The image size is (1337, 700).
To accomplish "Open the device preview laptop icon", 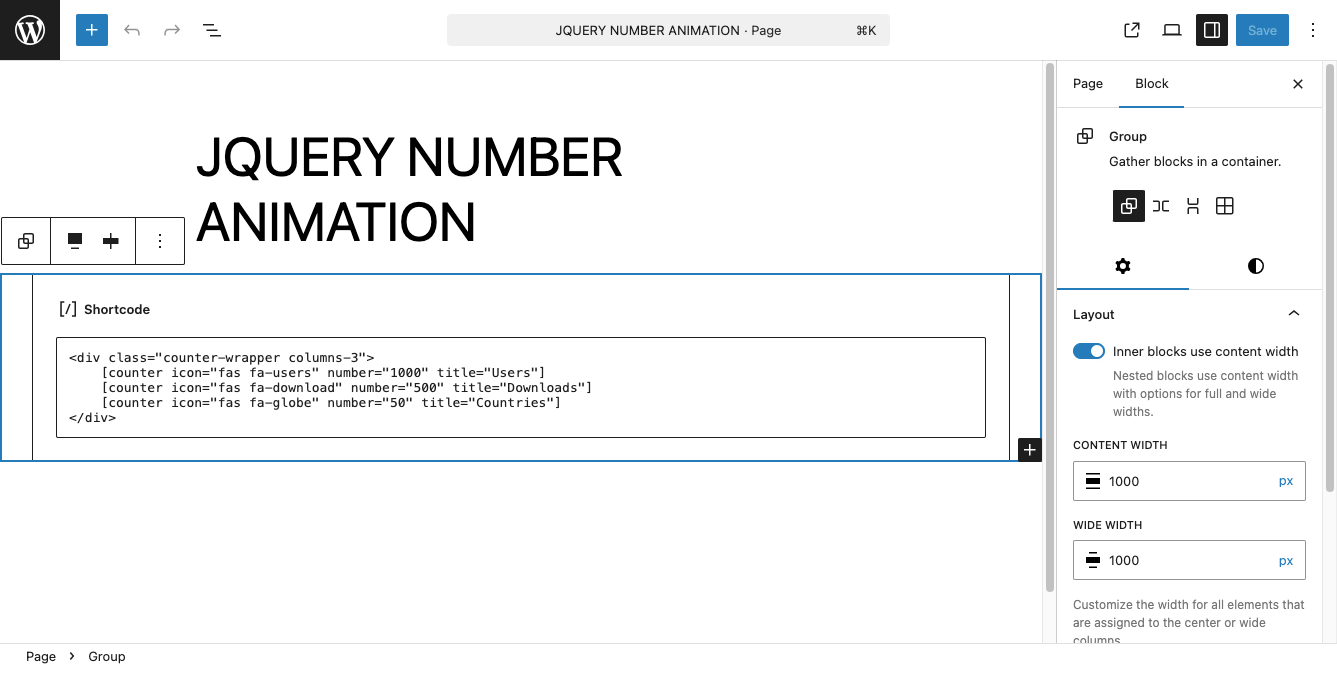I will [1172, 30].
